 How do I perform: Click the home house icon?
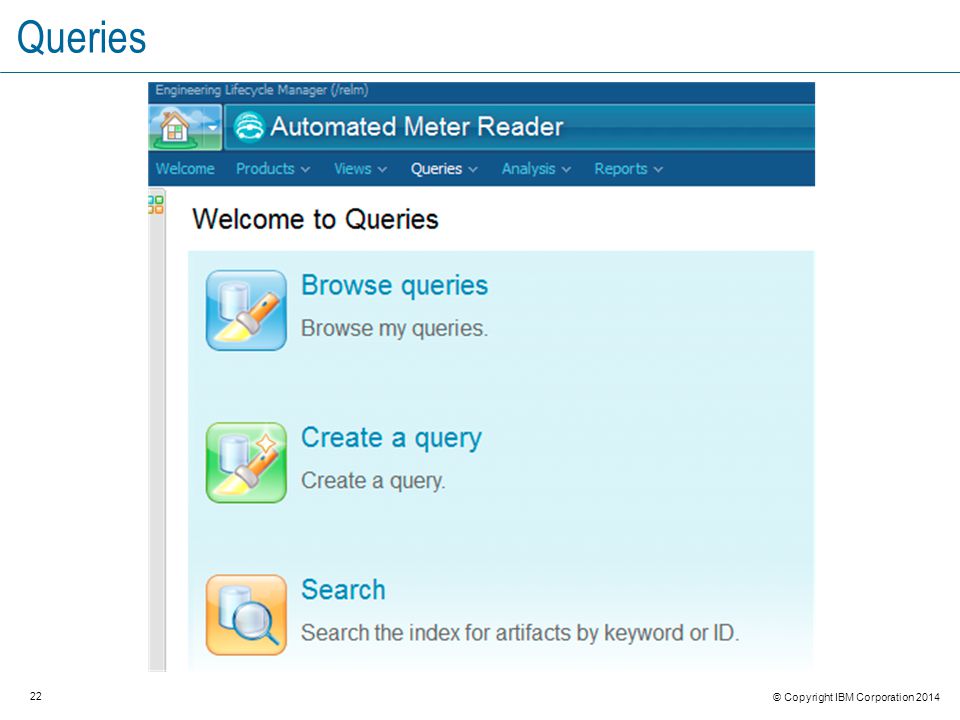point(174,127)
